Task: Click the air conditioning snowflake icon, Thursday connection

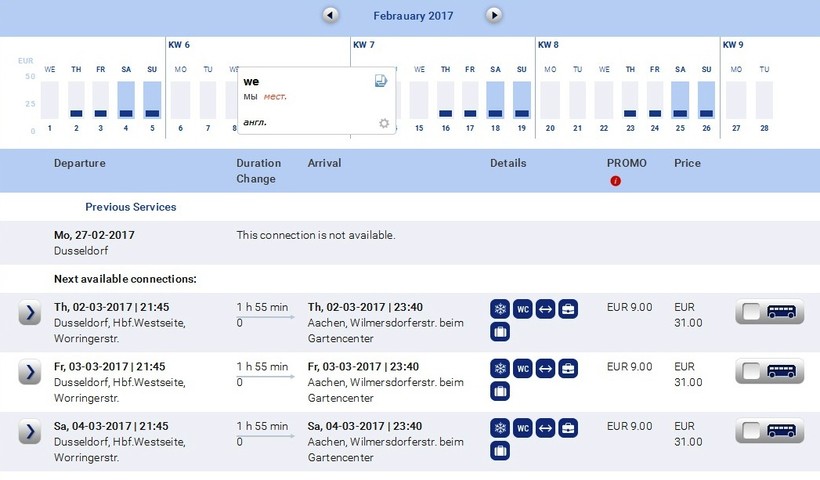Action: (x=499, y=309)
